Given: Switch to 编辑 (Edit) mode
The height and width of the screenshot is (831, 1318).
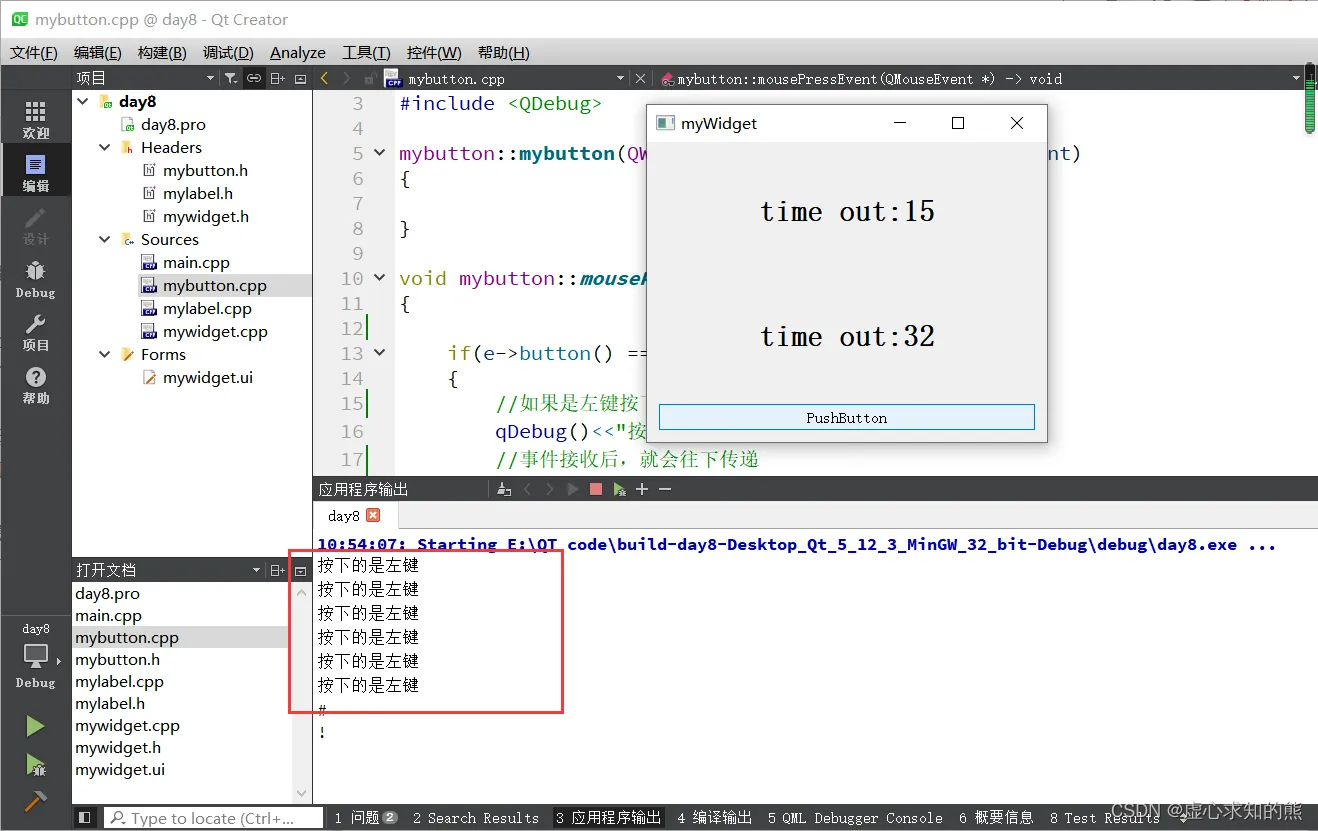Looking at the screenshot, I should click(x=35, y=172).
